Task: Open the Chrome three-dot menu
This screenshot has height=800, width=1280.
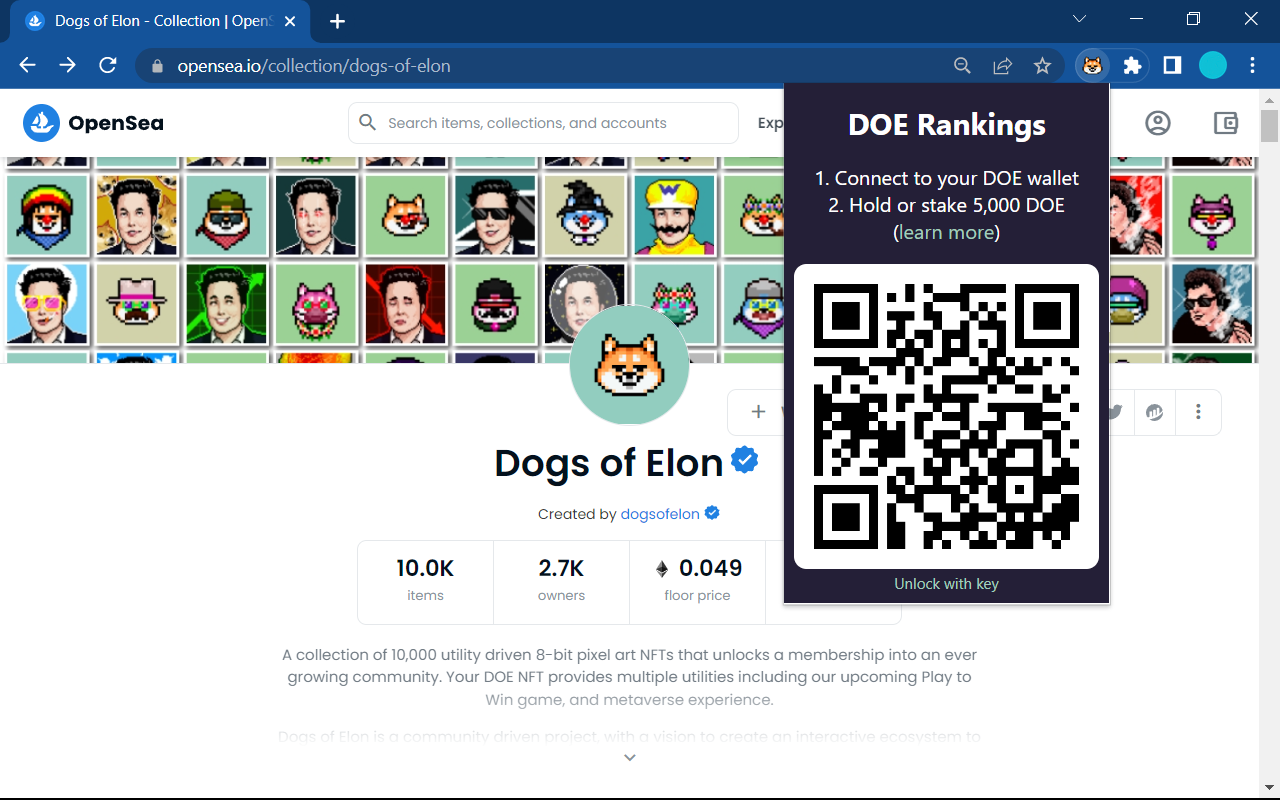Action: pyautogui.click(x=1253, y=66)
